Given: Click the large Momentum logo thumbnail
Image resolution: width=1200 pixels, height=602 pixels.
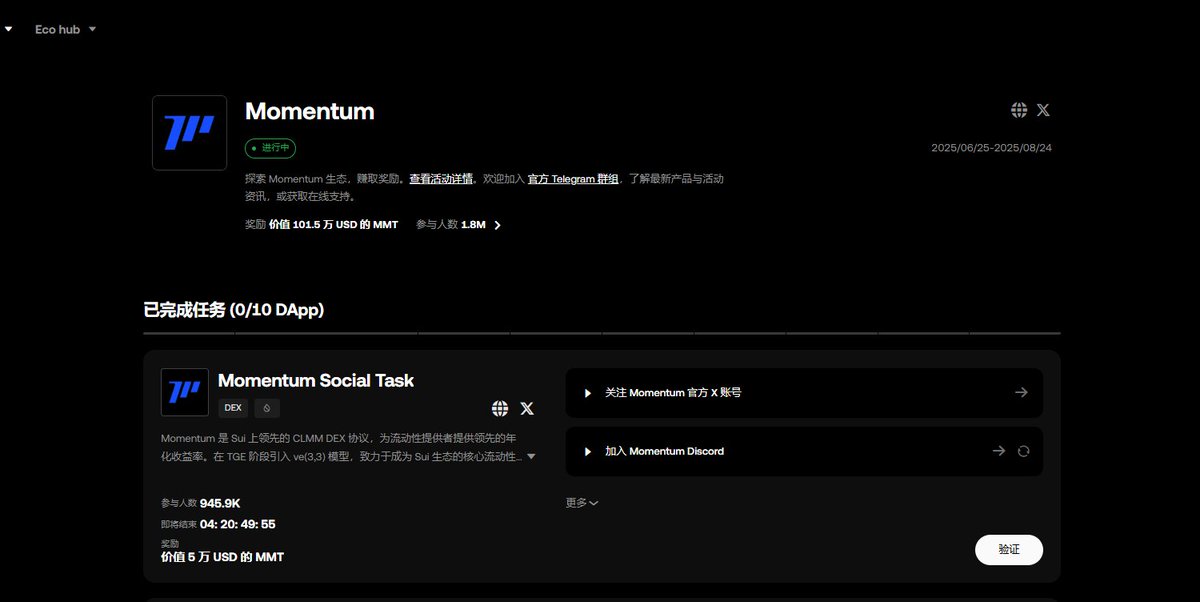Looking at the screenshot, I should (189, 132).
